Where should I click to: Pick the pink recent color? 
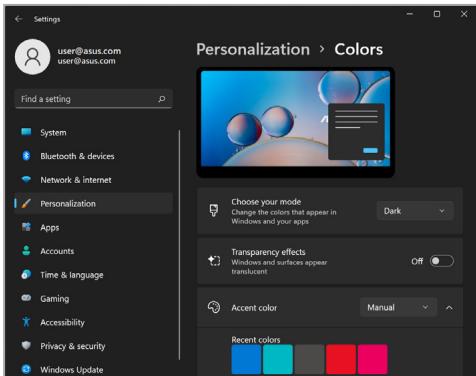click(373, 359)
